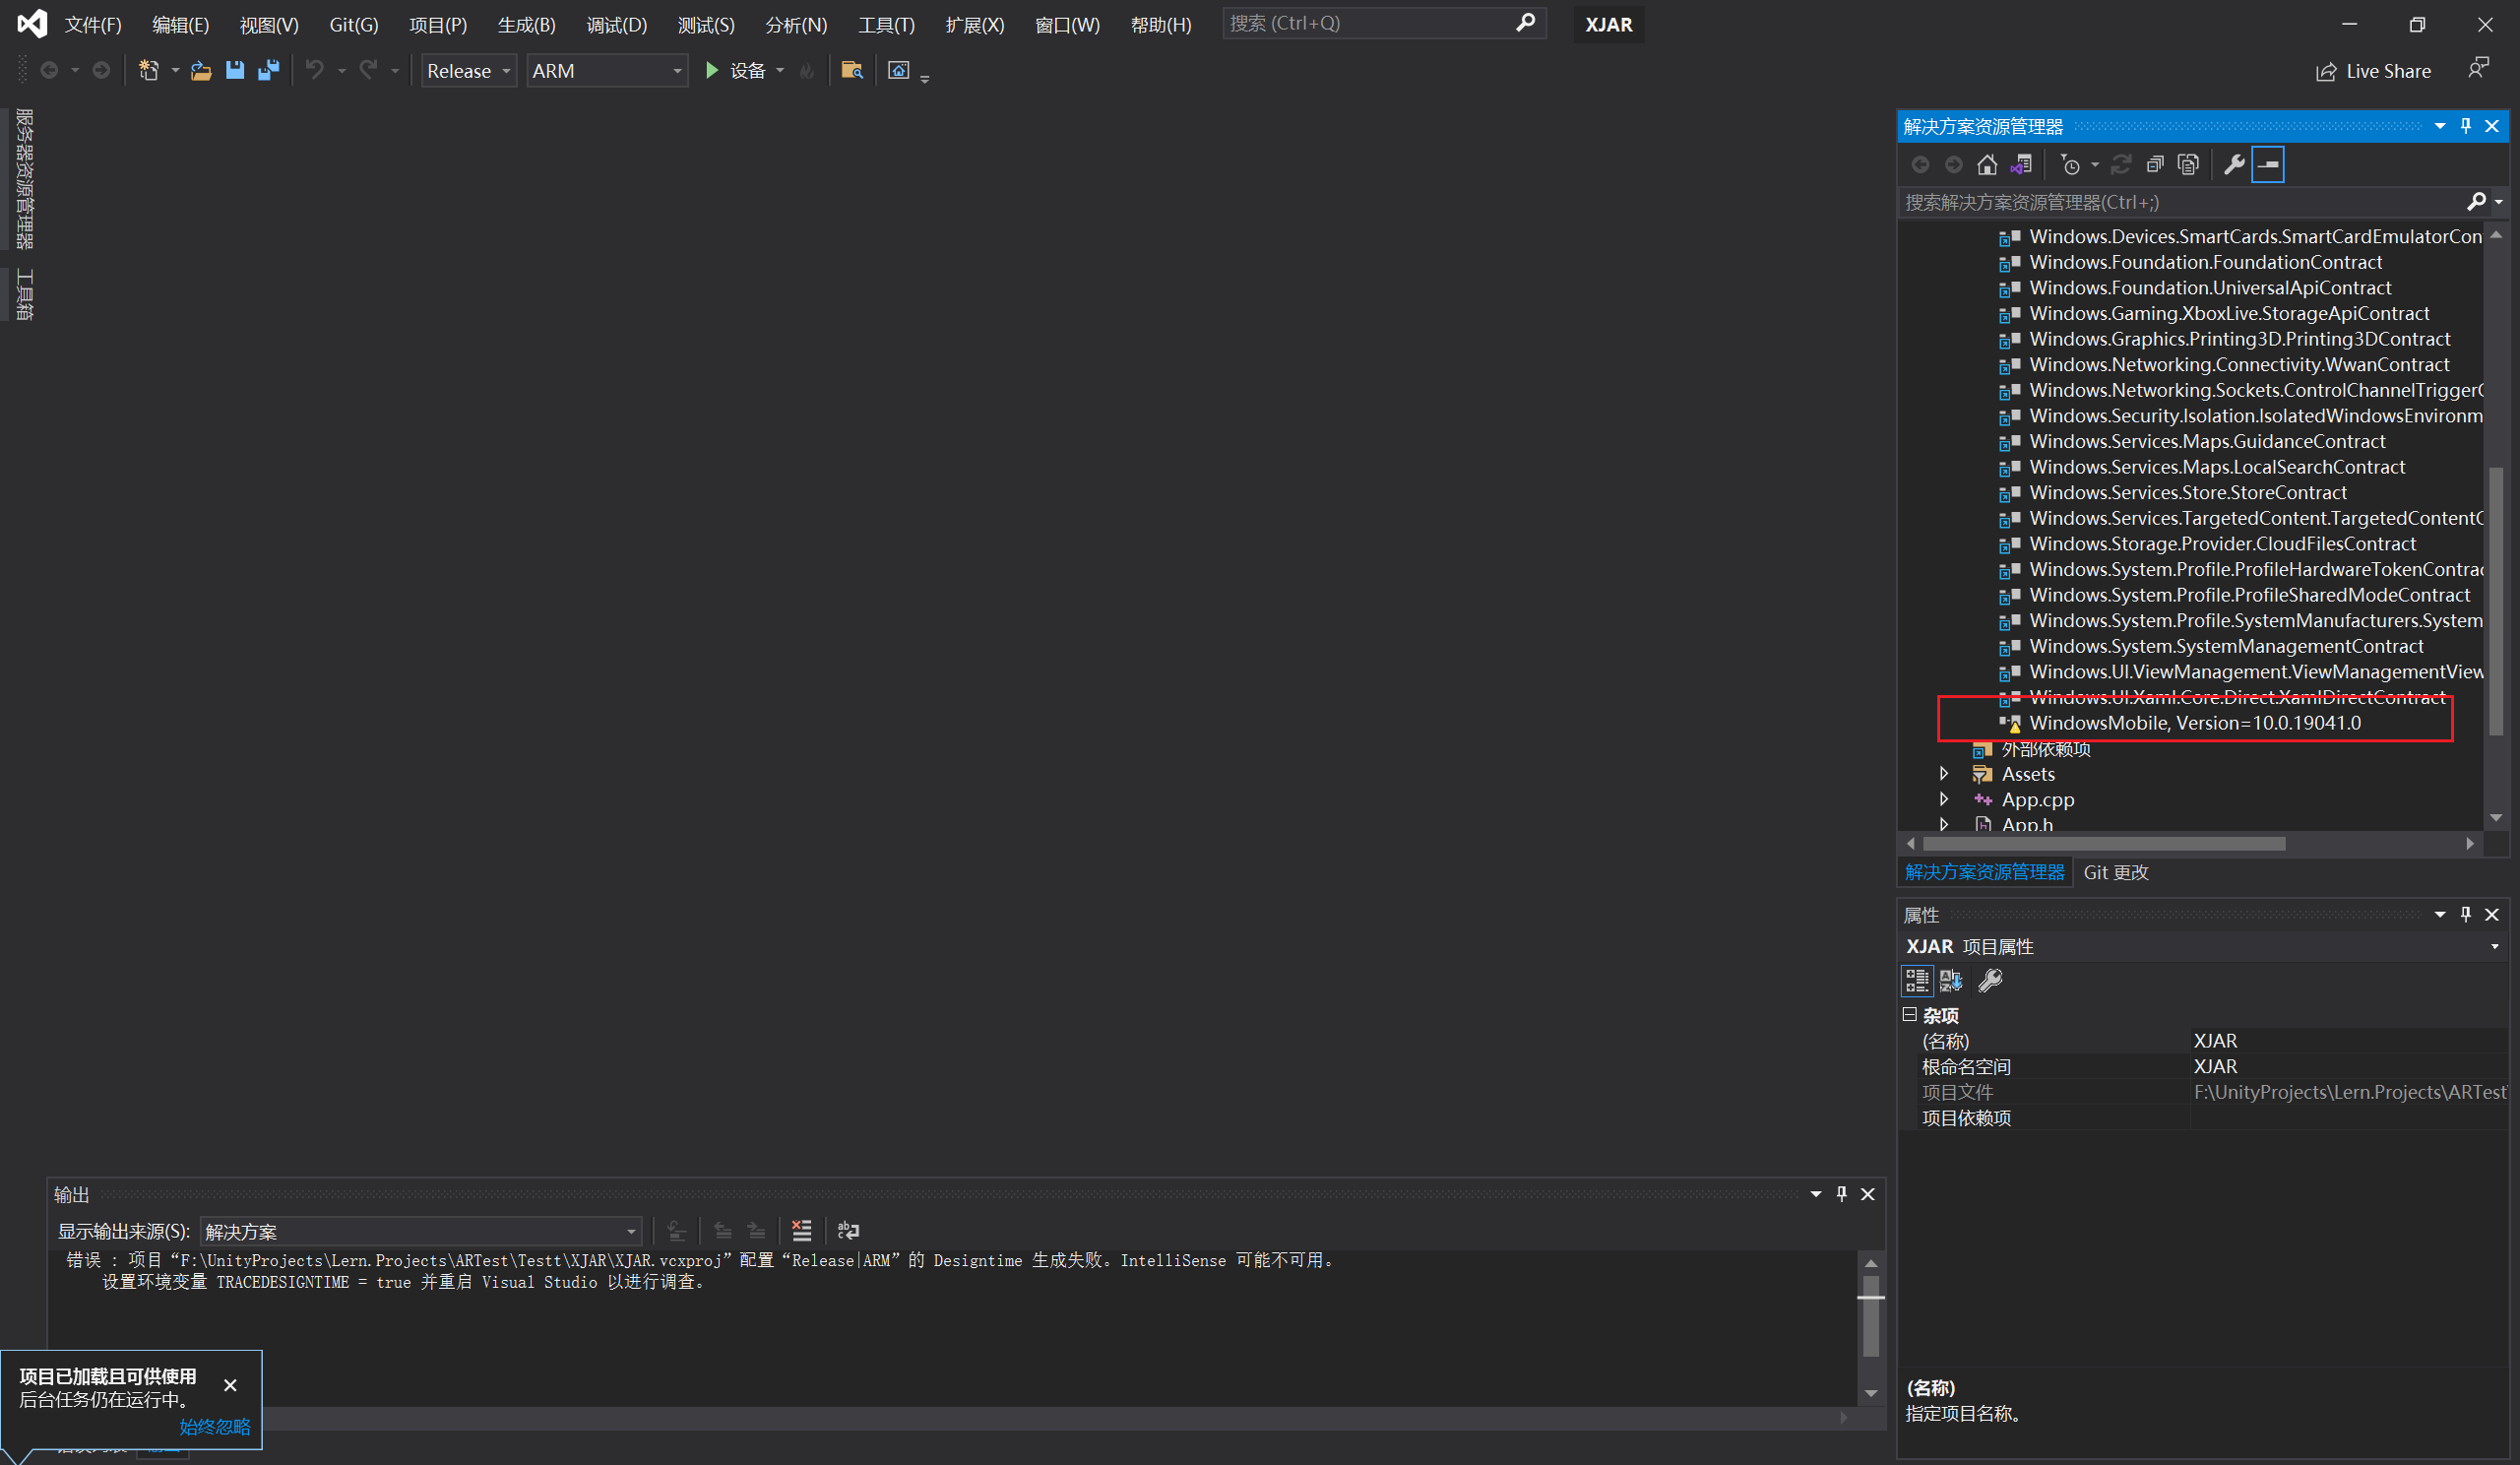Click the Property Pages wrench icon in Properties panel
This screenshot has width=2520, height=1465.
tap(1990, 980)
